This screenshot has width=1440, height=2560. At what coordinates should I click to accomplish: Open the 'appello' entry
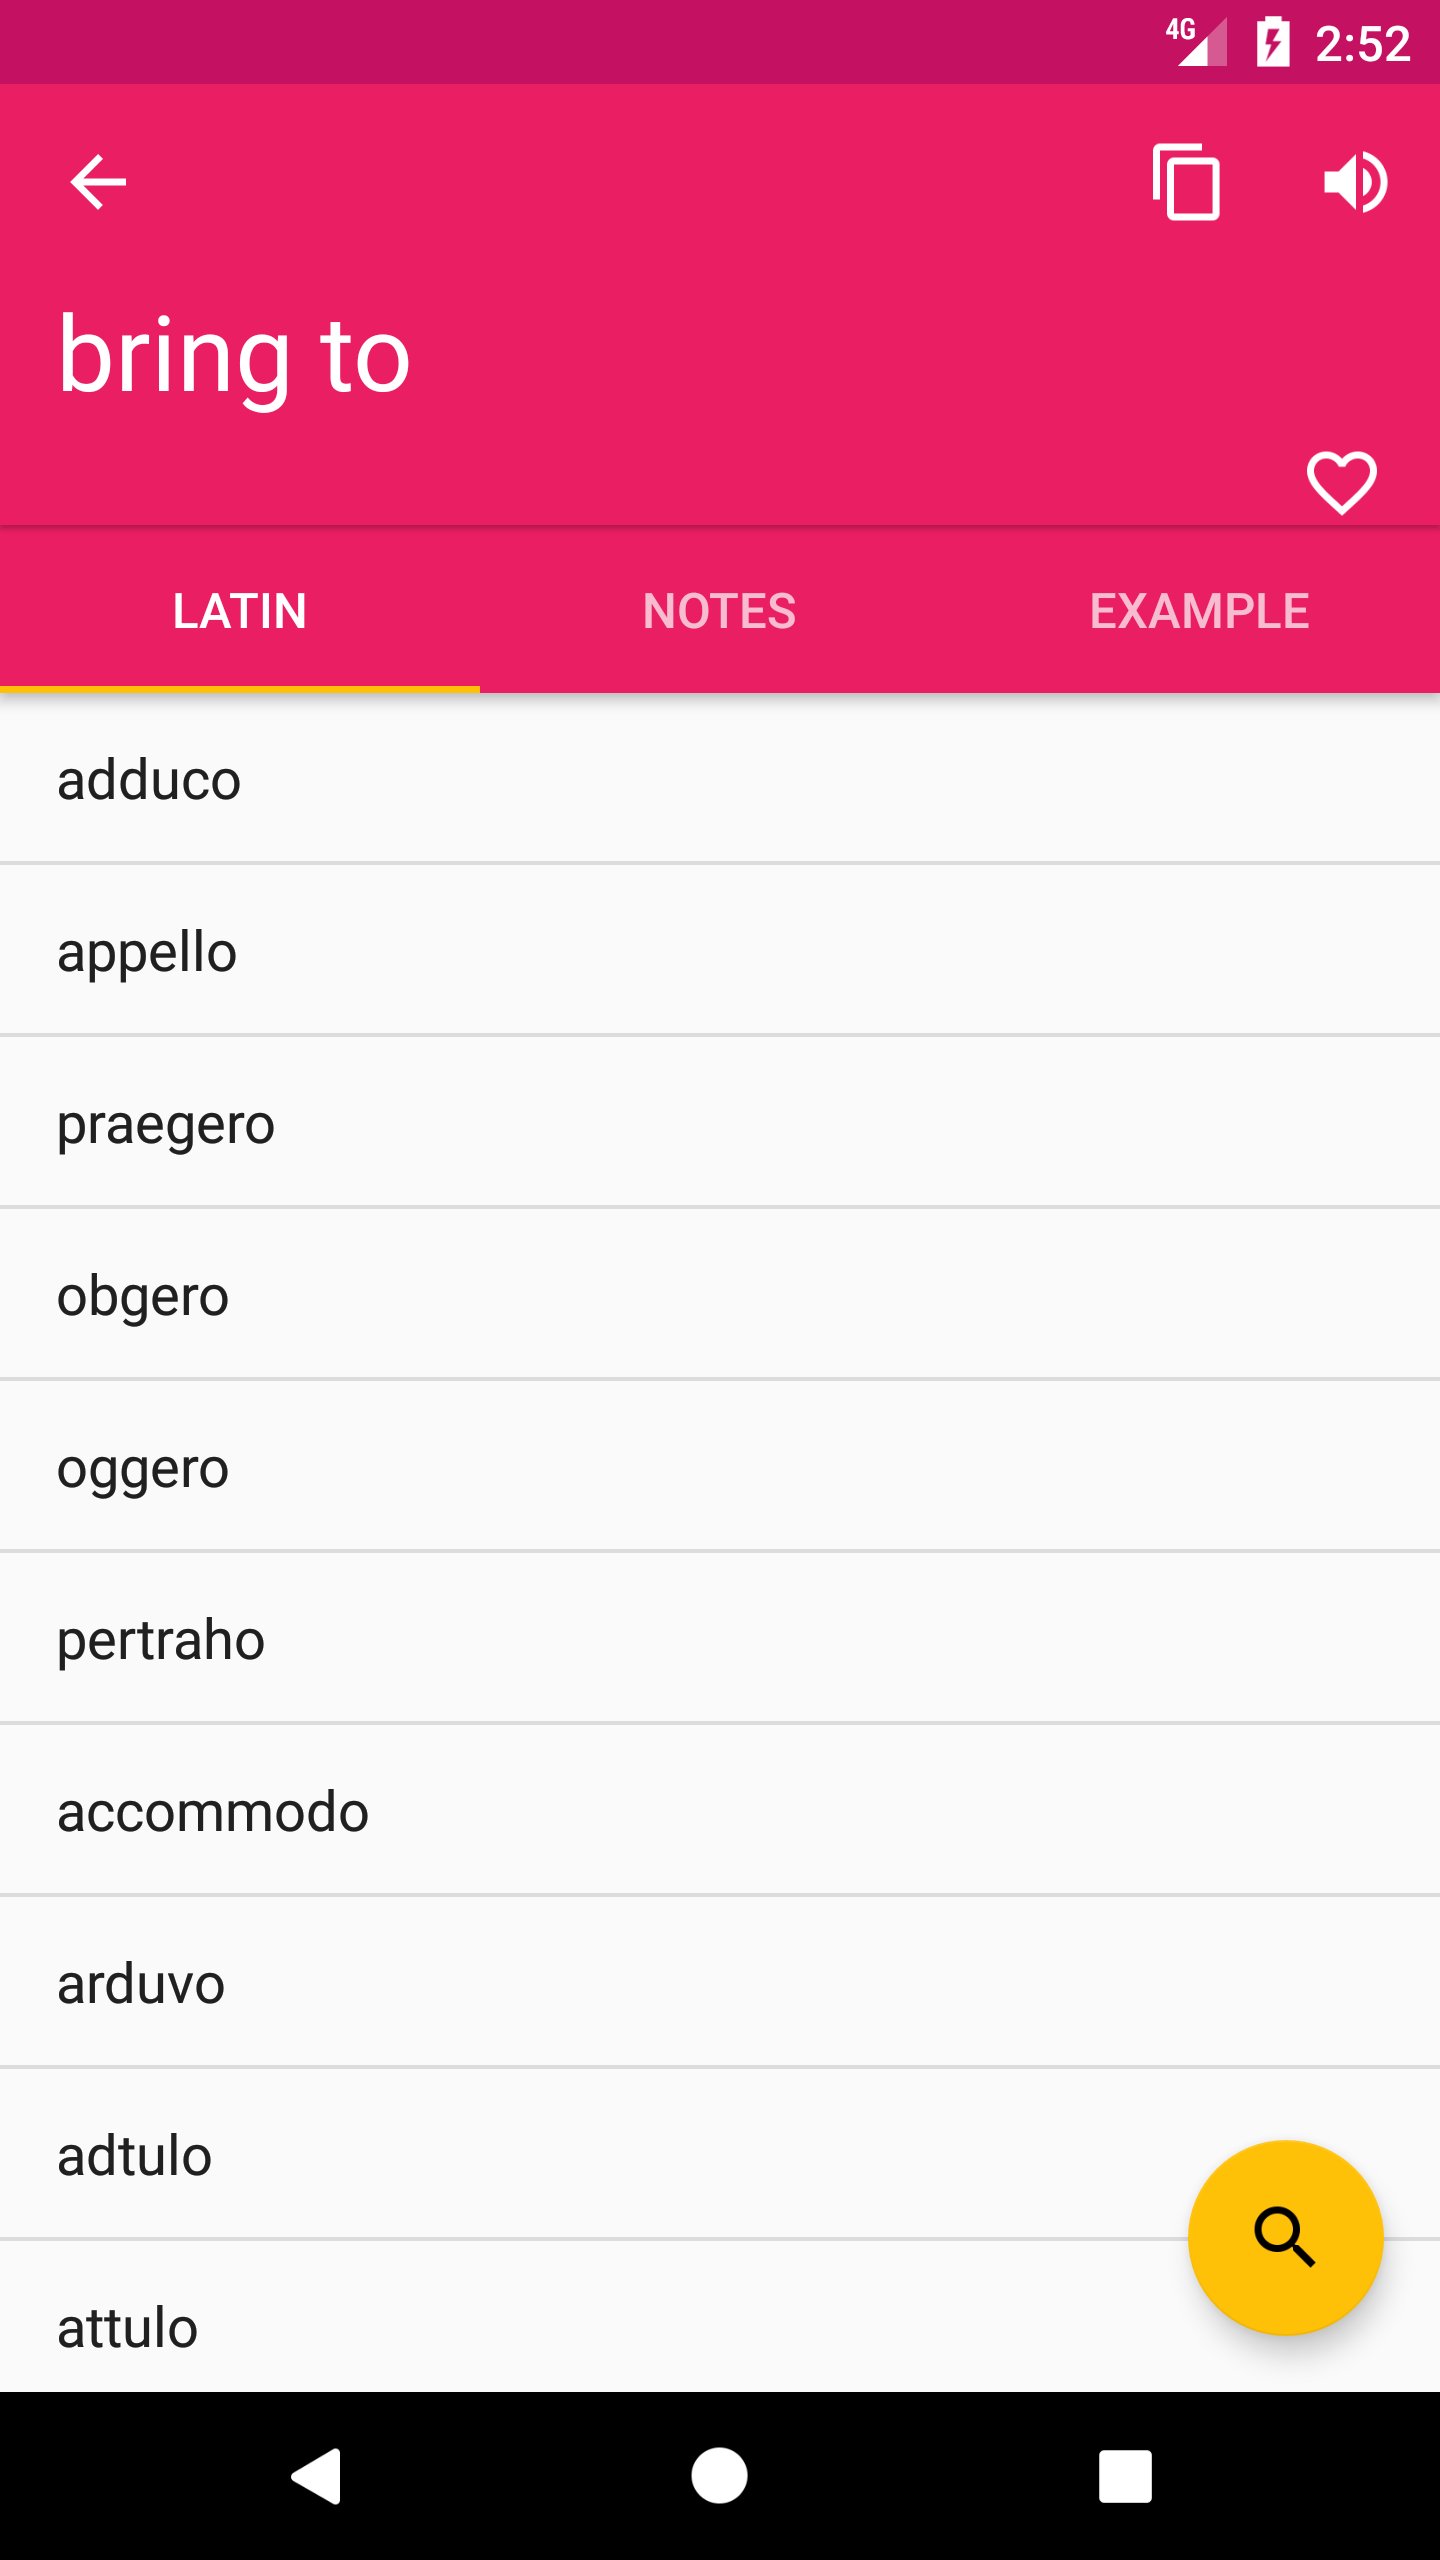point(148,952)
